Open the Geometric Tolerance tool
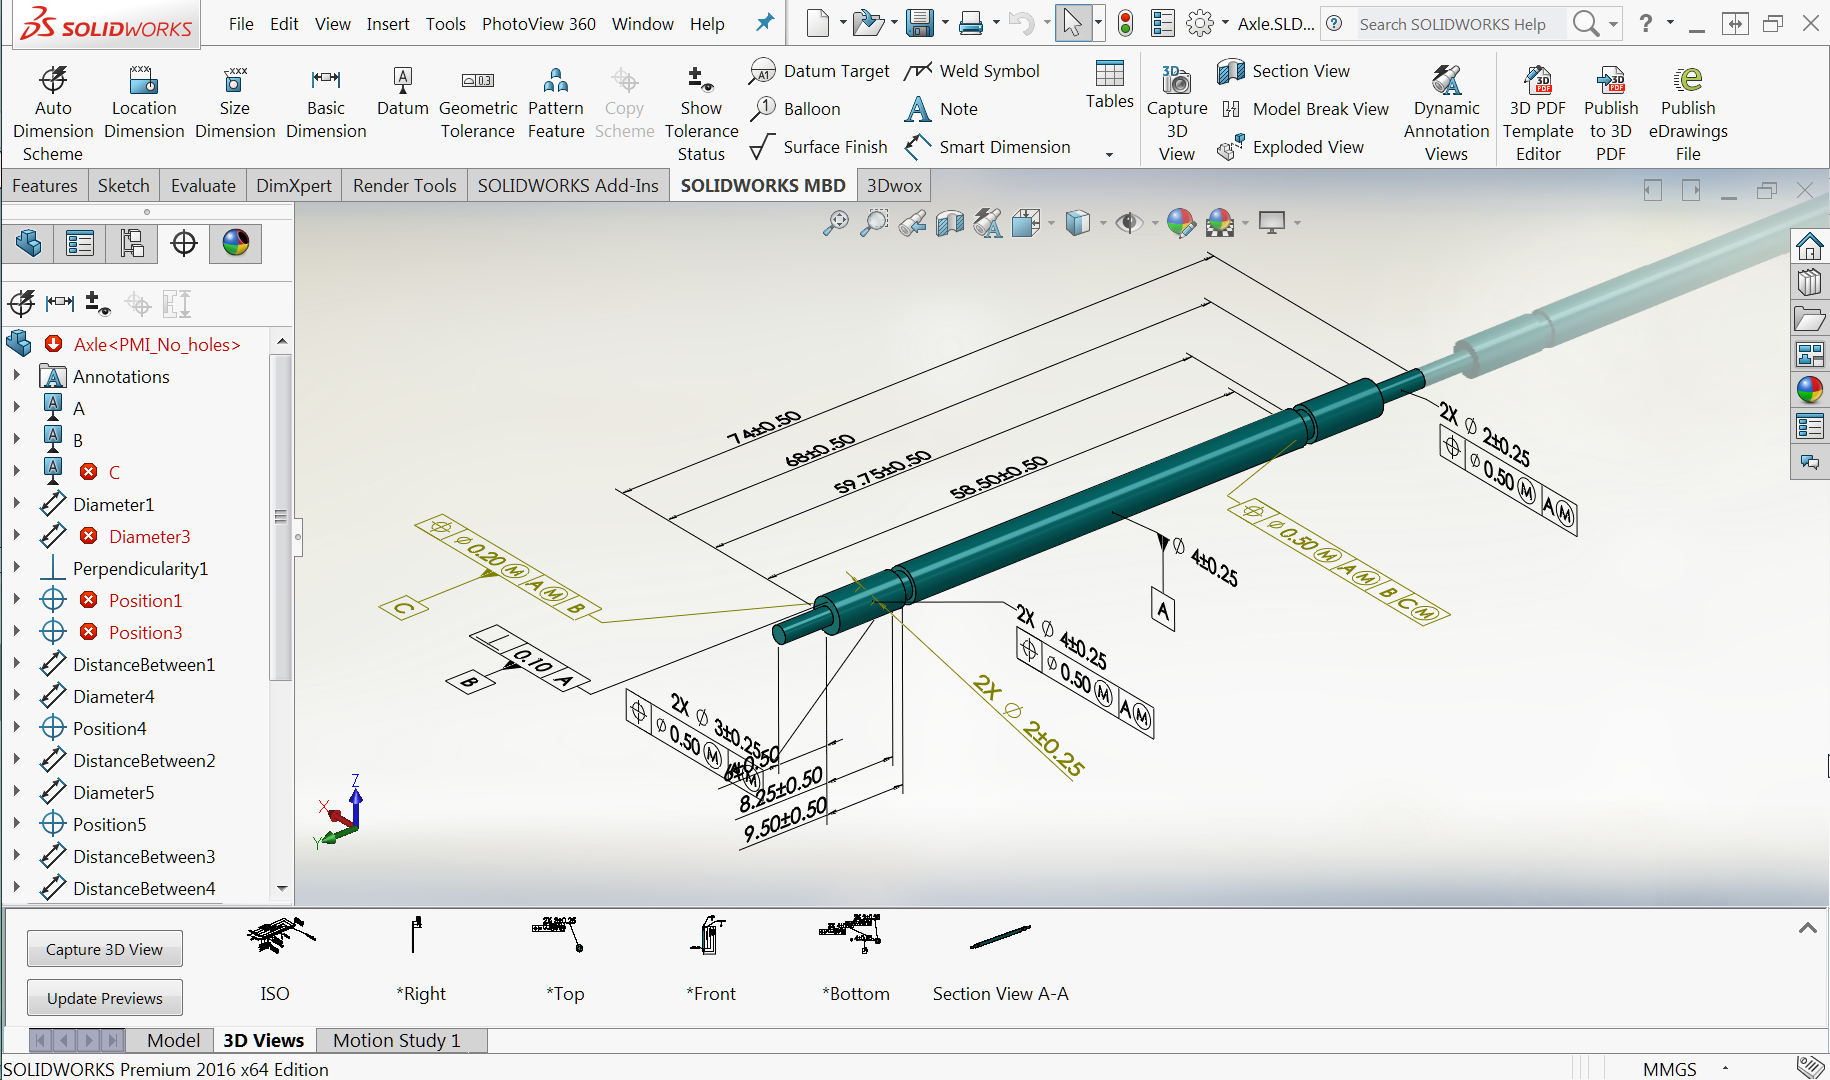The image size is (1830, 1080). [x=478, y=100]
